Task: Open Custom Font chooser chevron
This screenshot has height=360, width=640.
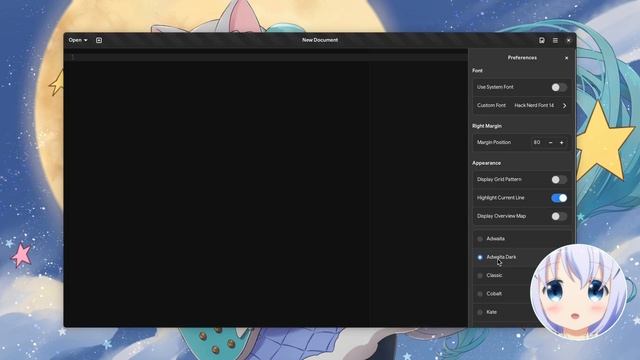Action: click(564, 106)
